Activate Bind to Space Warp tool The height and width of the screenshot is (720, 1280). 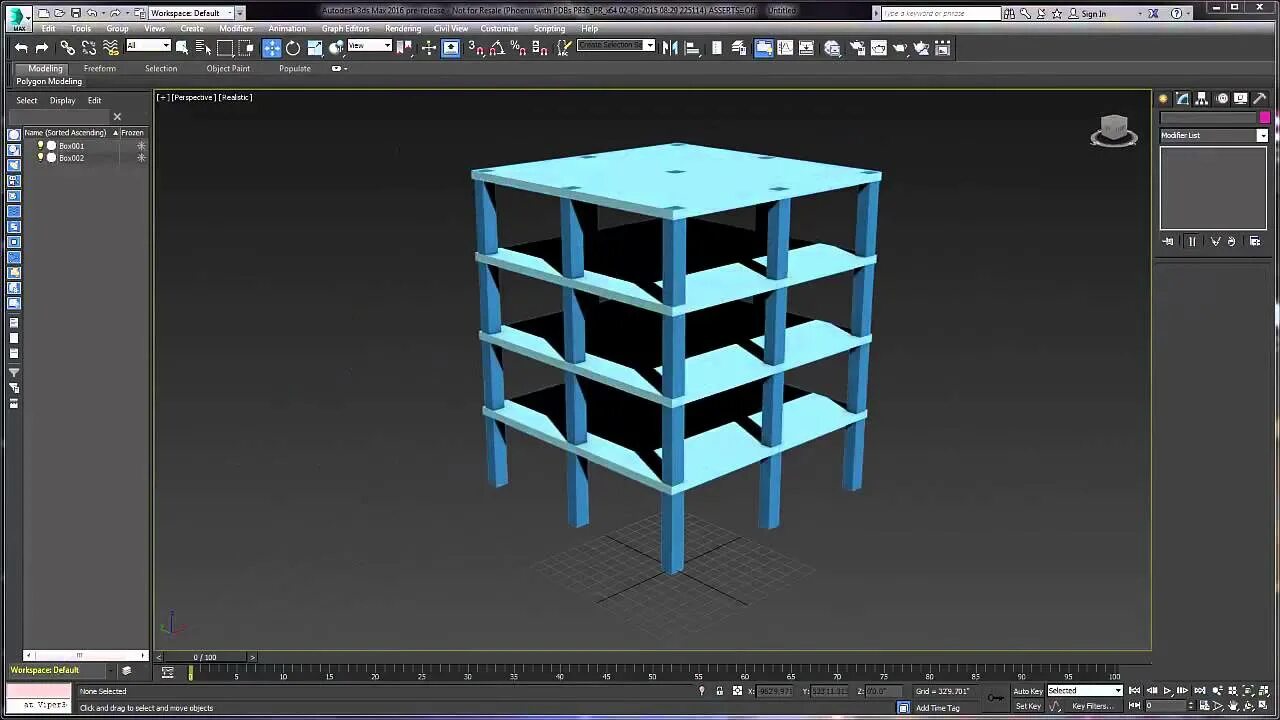pyautogui.click(x=111, y=48)
